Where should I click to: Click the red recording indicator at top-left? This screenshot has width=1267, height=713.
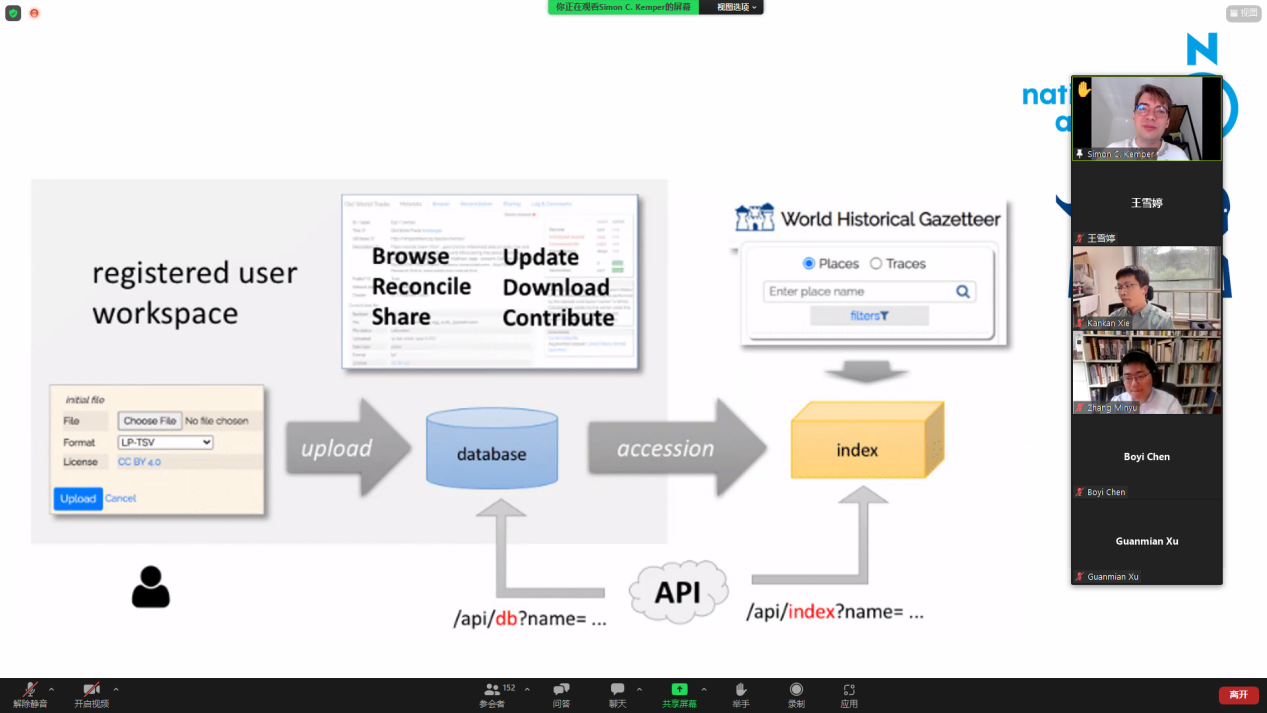click(34, 13)
